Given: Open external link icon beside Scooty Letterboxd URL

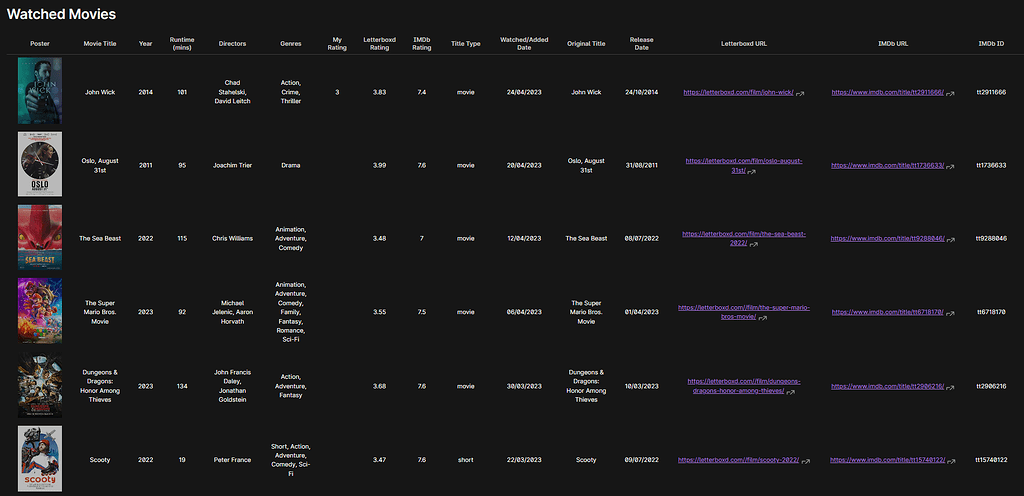Looking at the screenshot, I should click(x=805, y=461).
